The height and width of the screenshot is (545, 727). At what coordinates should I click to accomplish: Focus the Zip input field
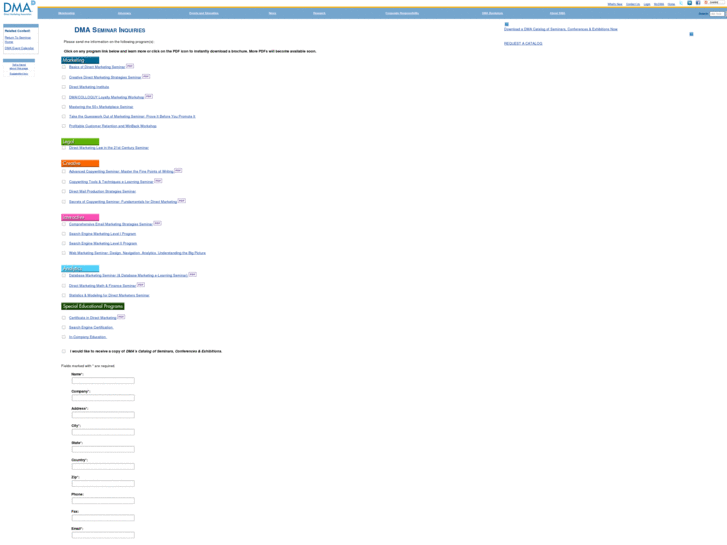pos(103,483)
